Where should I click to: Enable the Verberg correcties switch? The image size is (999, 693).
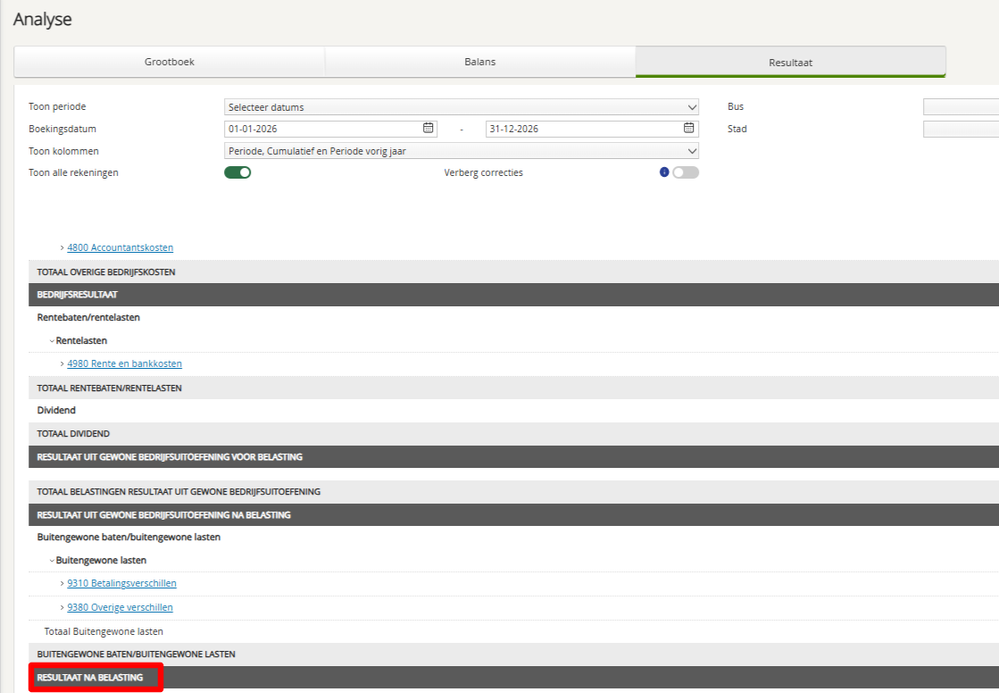coord(686,172)
